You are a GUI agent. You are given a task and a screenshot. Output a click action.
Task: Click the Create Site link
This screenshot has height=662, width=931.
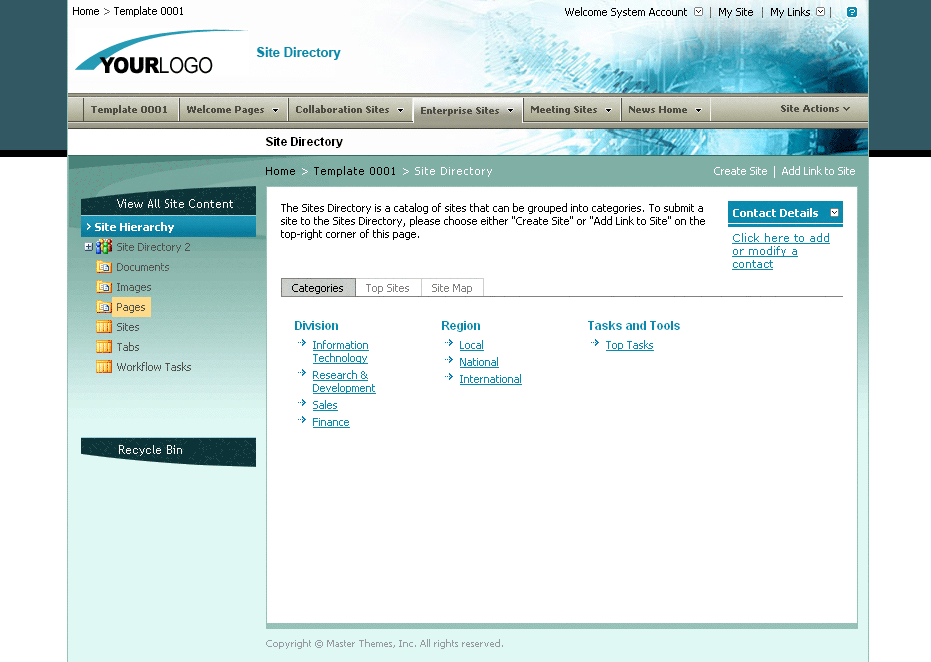tap(740, 171)
